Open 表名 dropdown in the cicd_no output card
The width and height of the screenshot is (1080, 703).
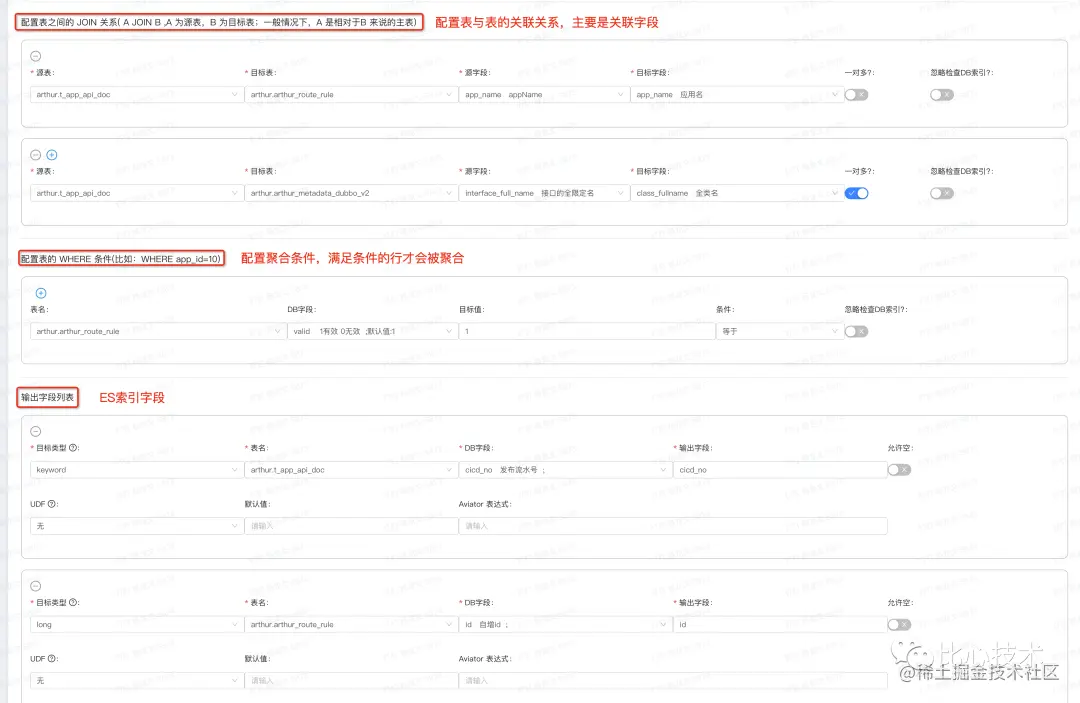click(351, 470)
